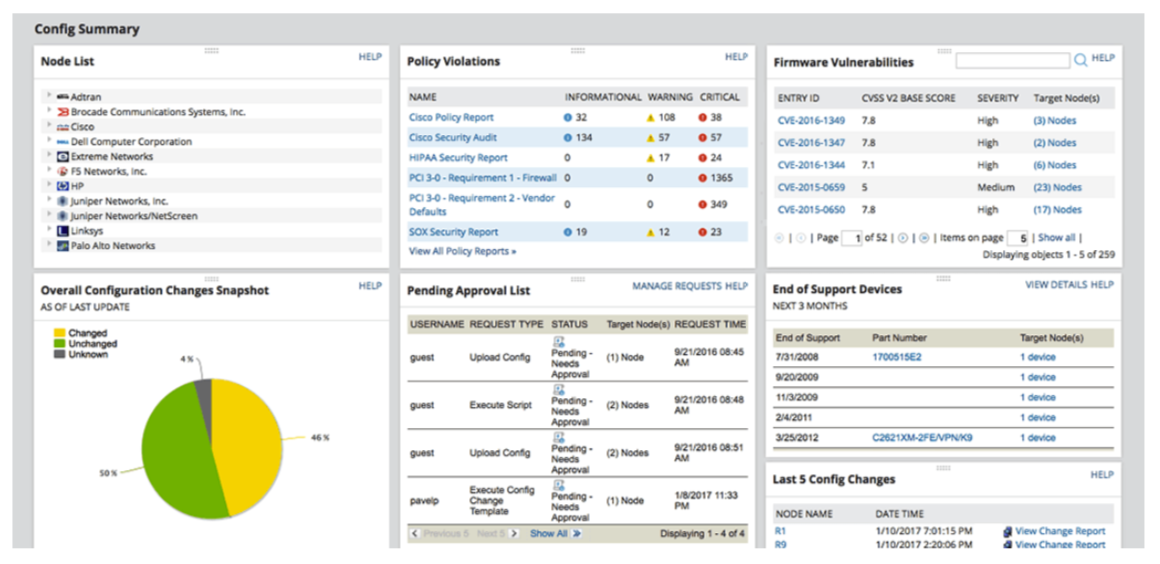
Task: Click the Firmware Vulnerabilities search field
Action: pos(1011,61)
